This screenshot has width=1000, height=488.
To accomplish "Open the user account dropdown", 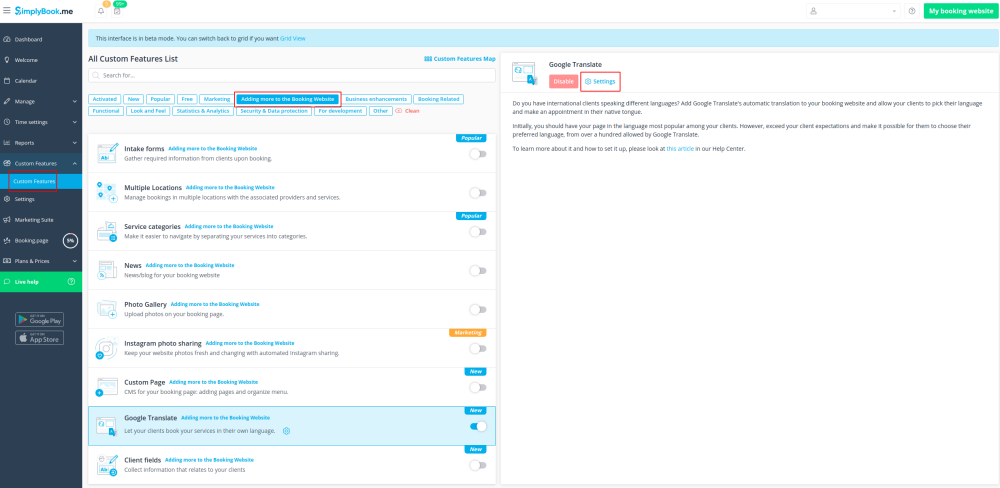I will pyautogui.click(x=852, y=11).
